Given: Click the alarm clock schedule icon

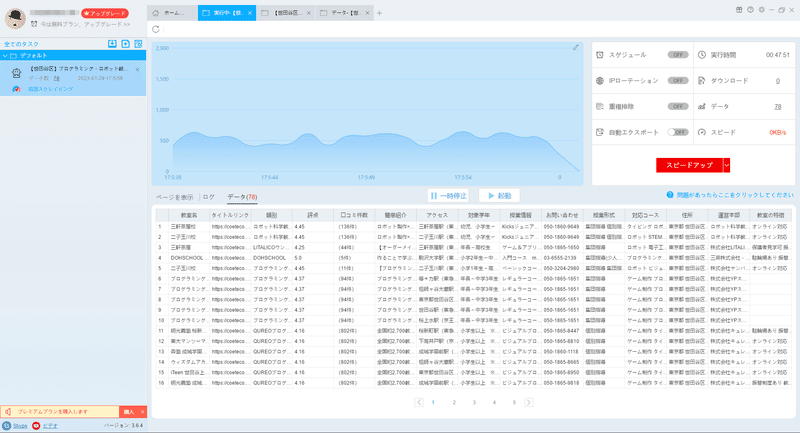Looking at the screenshot, I should pos(600,55).
